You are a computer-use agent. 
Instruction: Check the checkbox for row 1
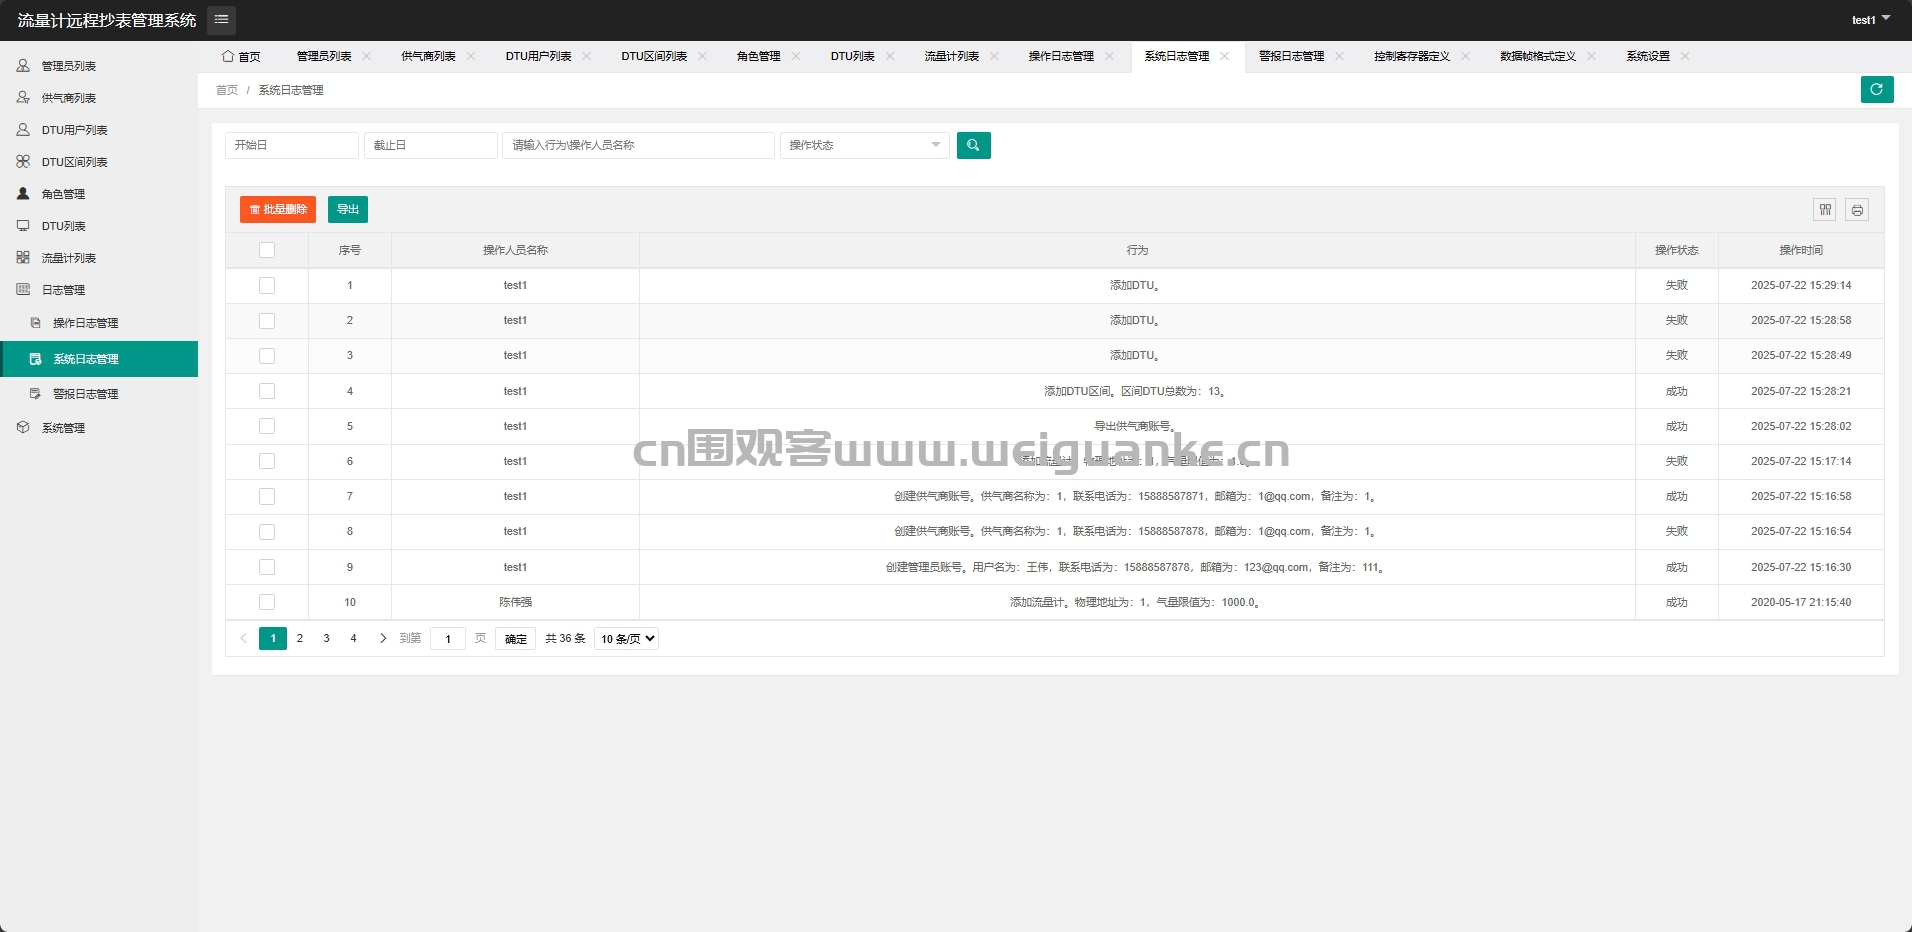pyautogui.click(x=267, y=285)
